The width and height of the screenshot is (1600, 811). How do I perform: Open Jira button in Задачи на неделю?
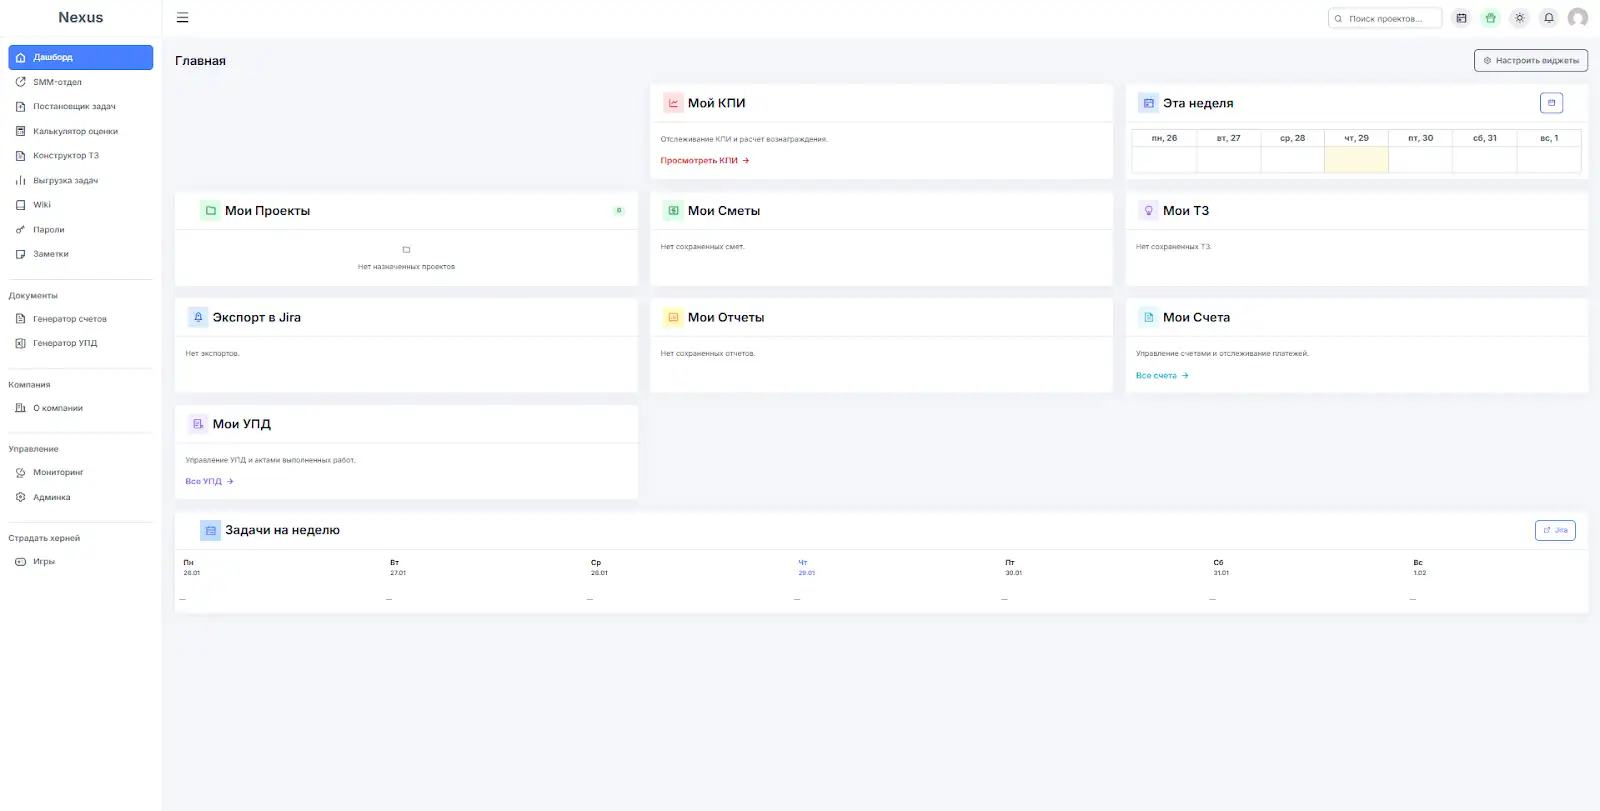[1555, 530]
